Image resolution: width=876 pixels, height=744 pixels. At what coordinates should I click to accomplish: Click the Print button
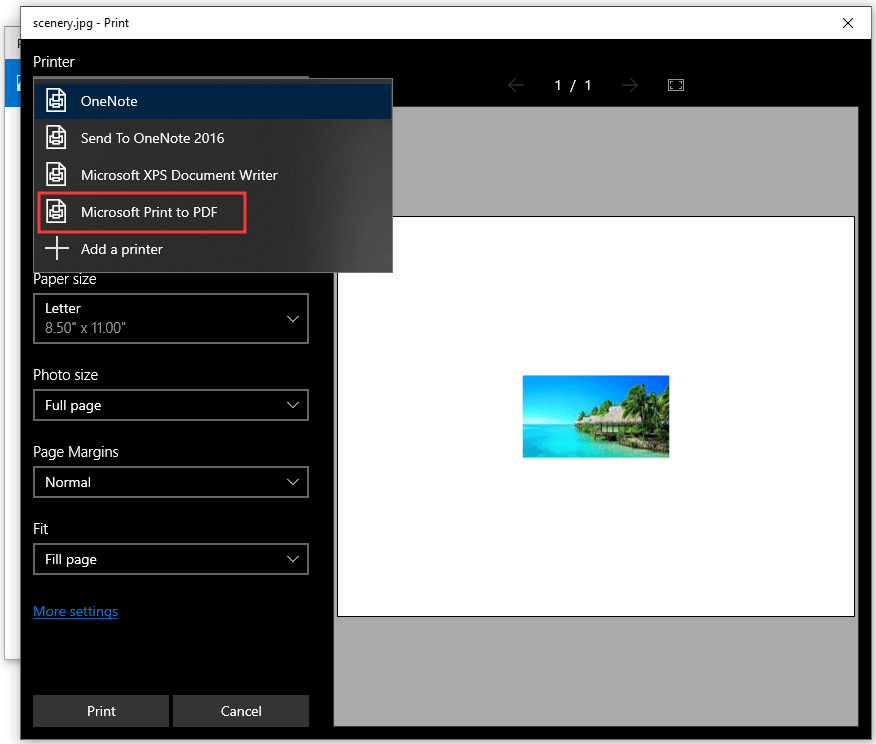click(100, 711)
